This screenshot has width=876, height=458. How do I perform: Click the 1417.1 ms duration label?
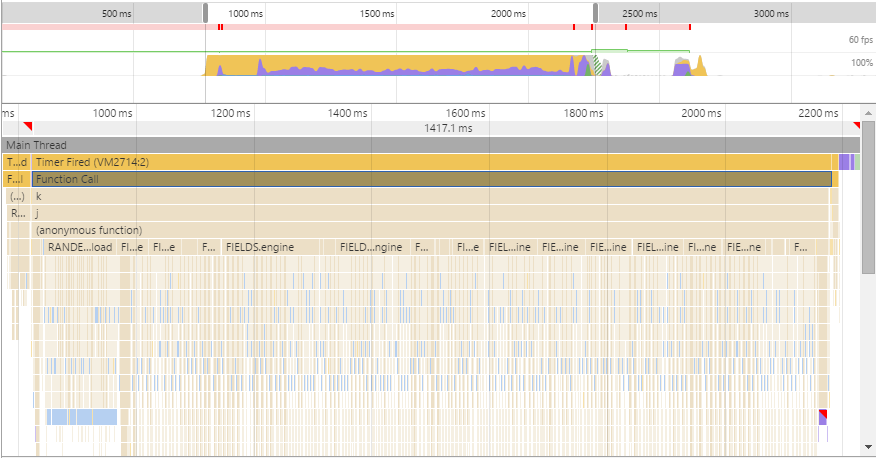click(x=448, y=128)
